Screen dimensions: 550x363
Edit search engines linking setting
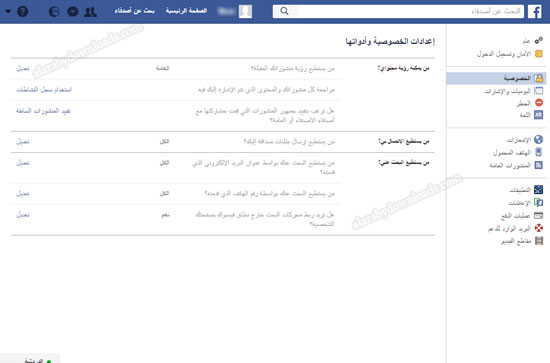(23, 215)
